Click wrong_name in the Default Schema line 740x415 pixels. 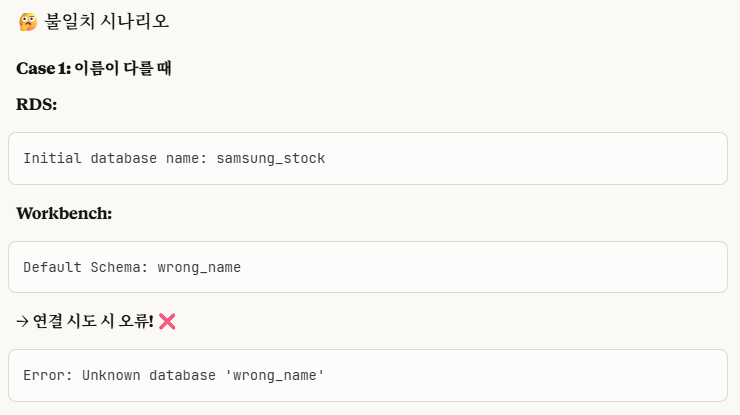199,267
